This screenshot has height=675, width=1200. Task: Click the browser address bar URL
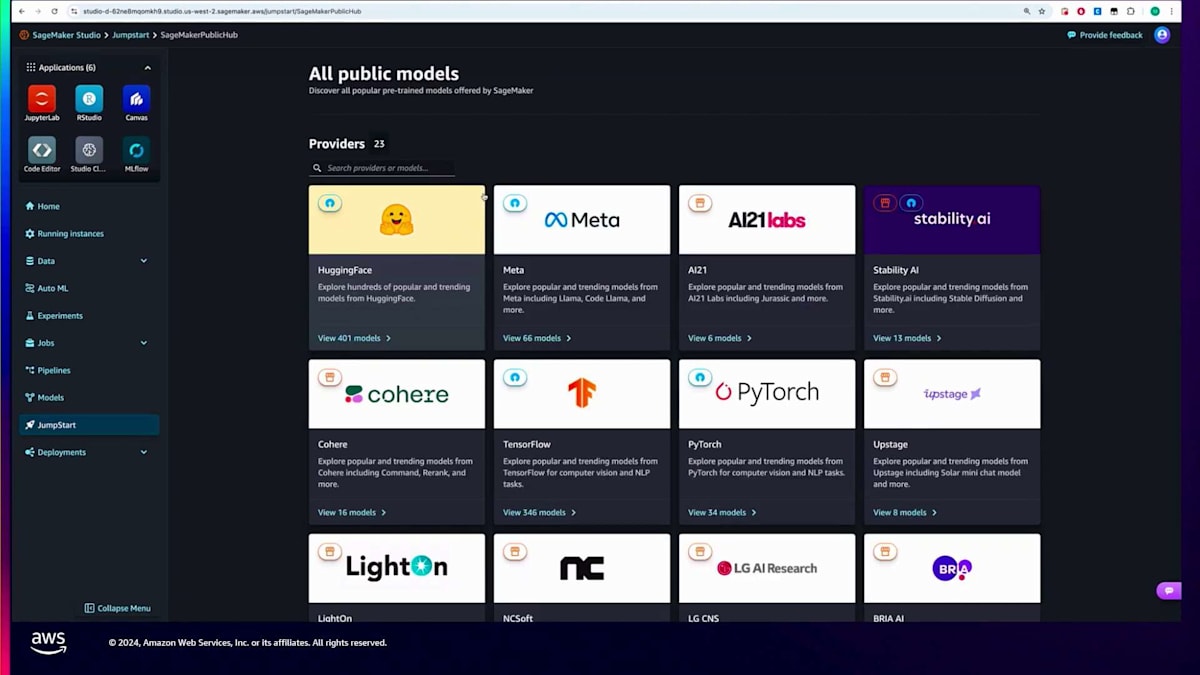[x=222, y=11]
